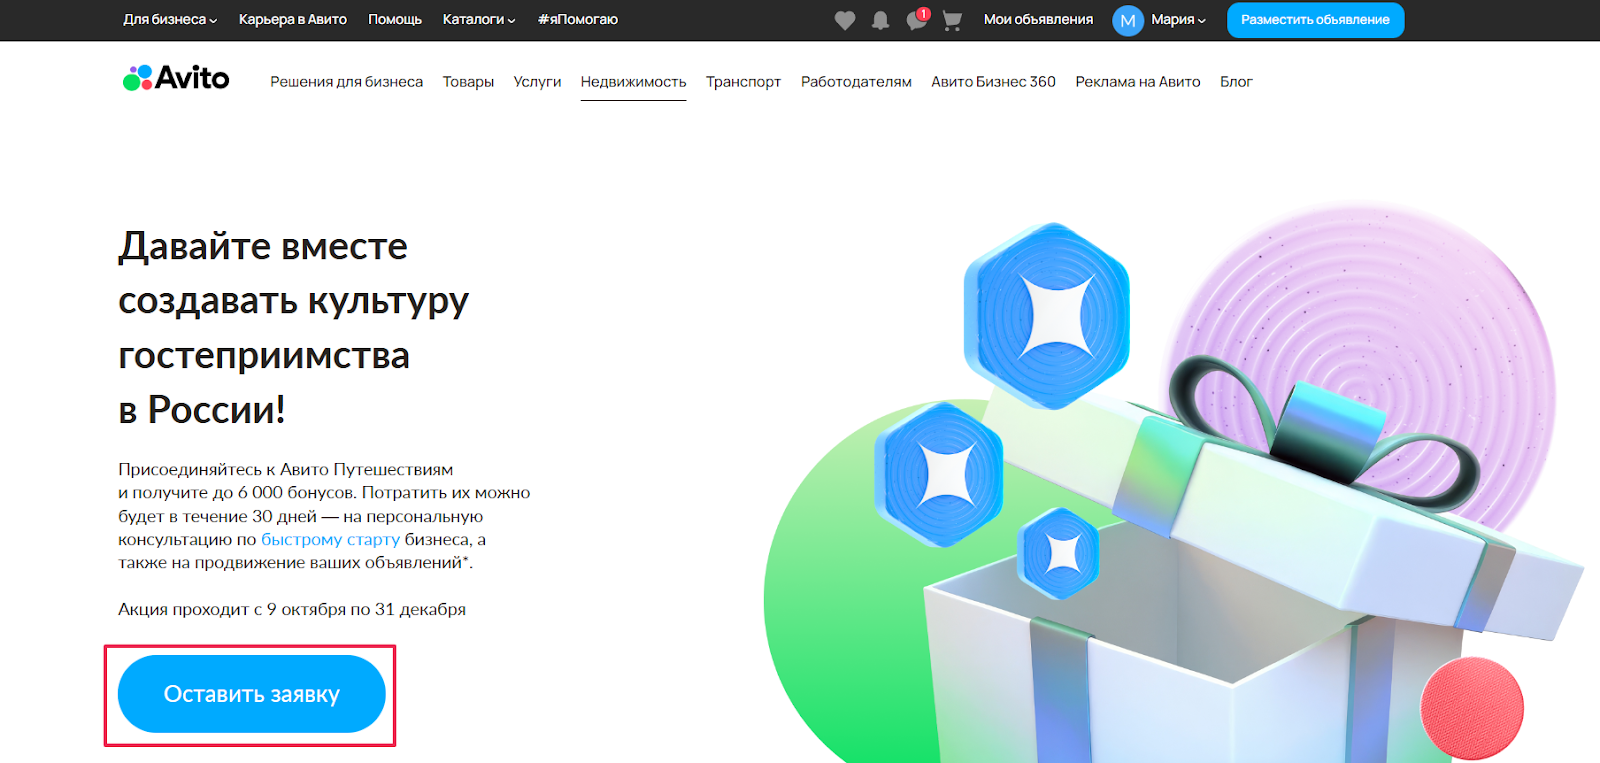Expand the Каталоги dropdown
The width and height of the screenshot is (1600, 763).
(x=478, y=19)
